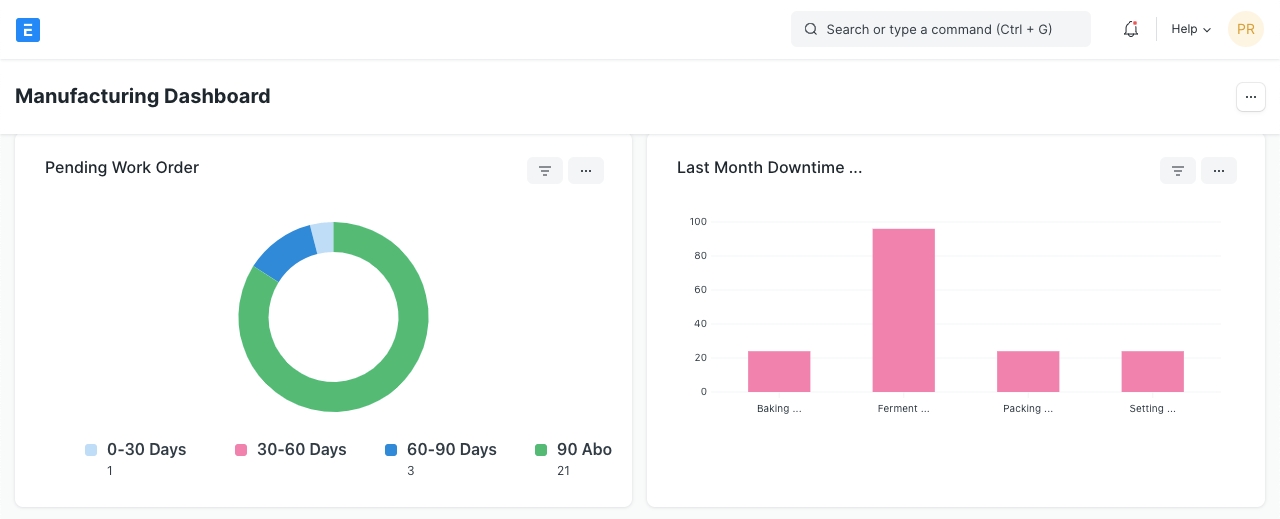Image resolution: width=1280 pixels, height=519 pixels.
Task: Open the Pending Work Order filter icon
Action: pyautogui.click(x=545, y=171)
